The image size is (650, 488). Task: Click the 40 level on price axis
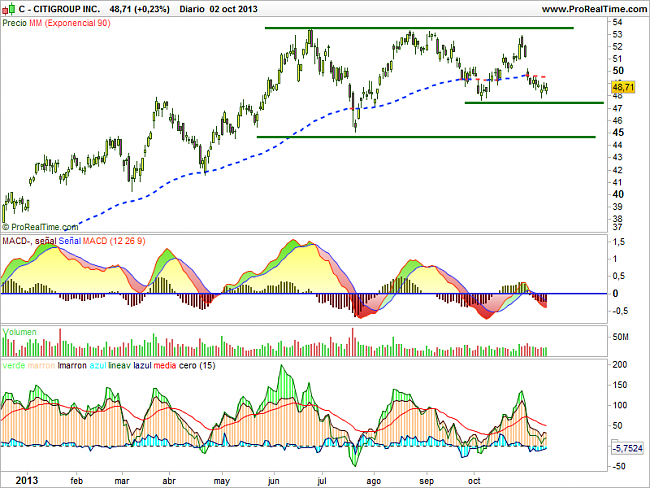point(618,194)
